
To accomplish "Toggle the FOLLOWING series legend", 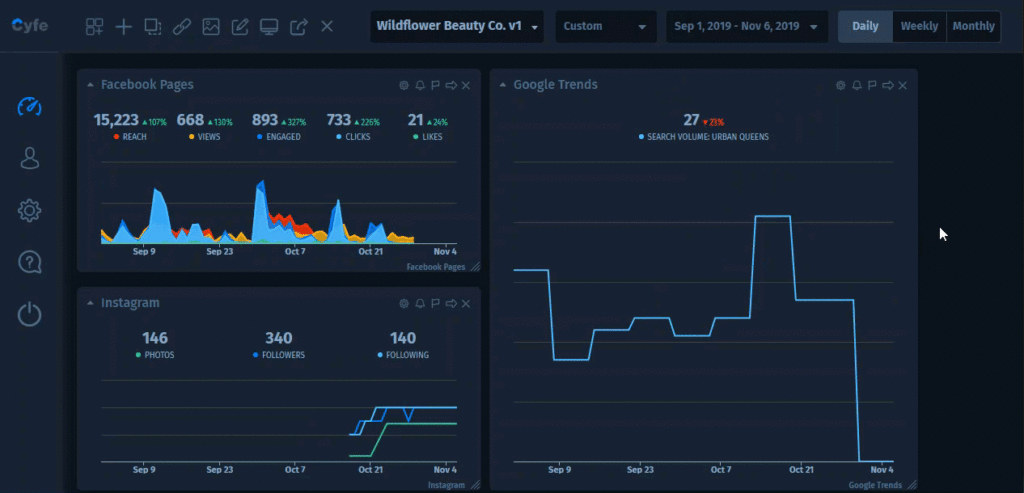I will (403, 355).
